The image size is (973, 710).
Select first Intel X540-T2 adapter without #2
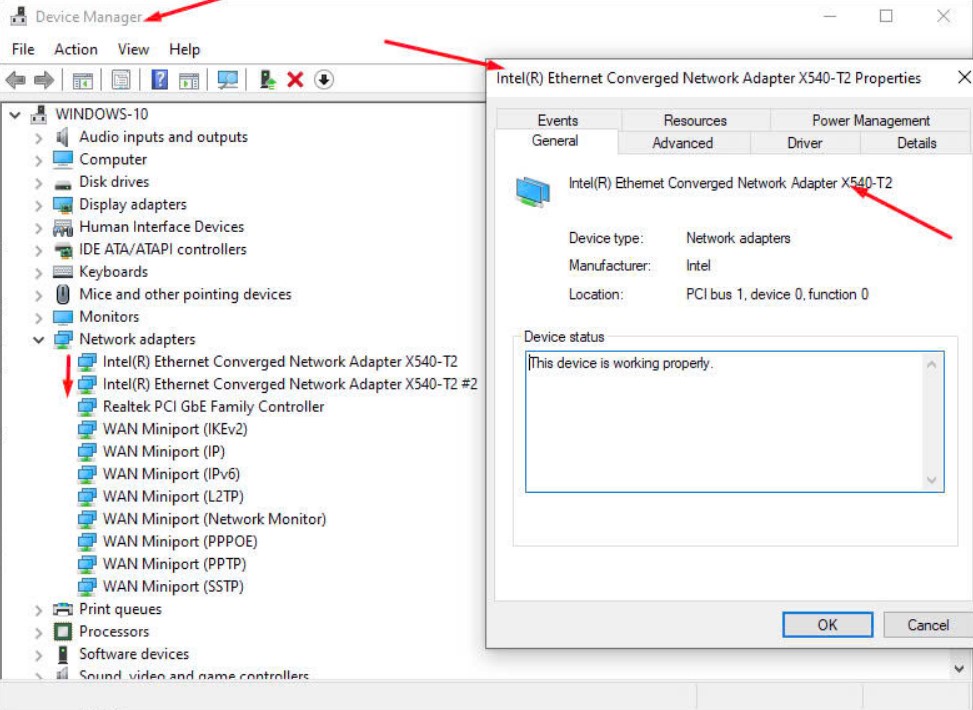coord(280,362)
